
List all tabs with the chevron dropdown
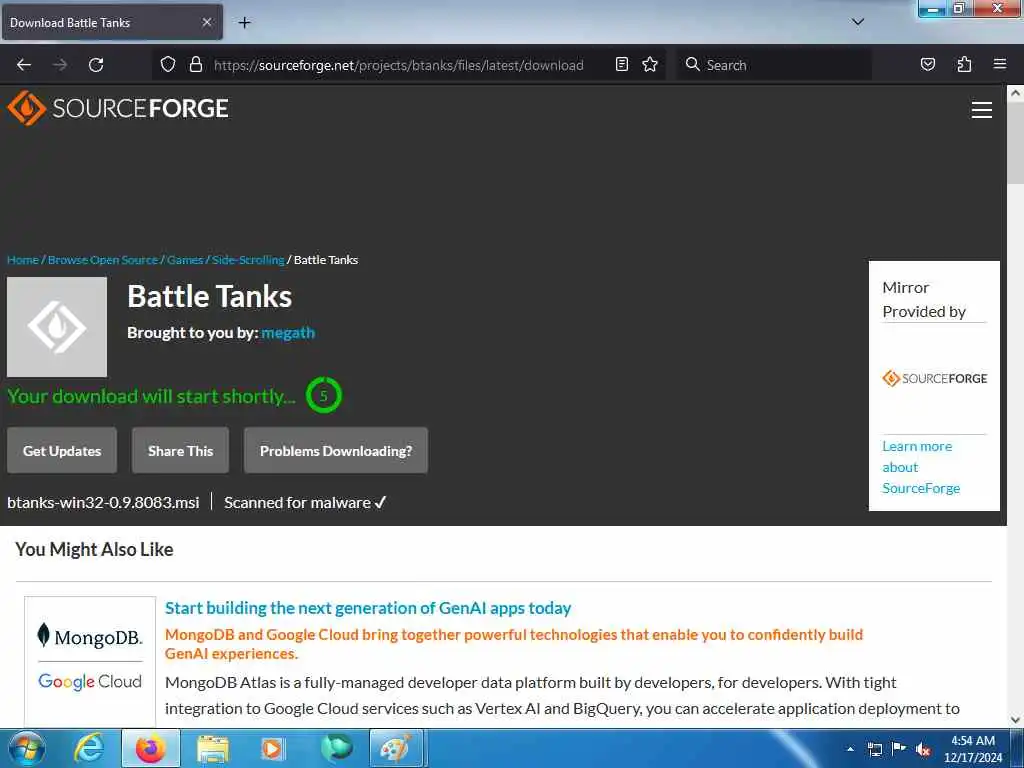pyautogui.click(x=858, y=22)
